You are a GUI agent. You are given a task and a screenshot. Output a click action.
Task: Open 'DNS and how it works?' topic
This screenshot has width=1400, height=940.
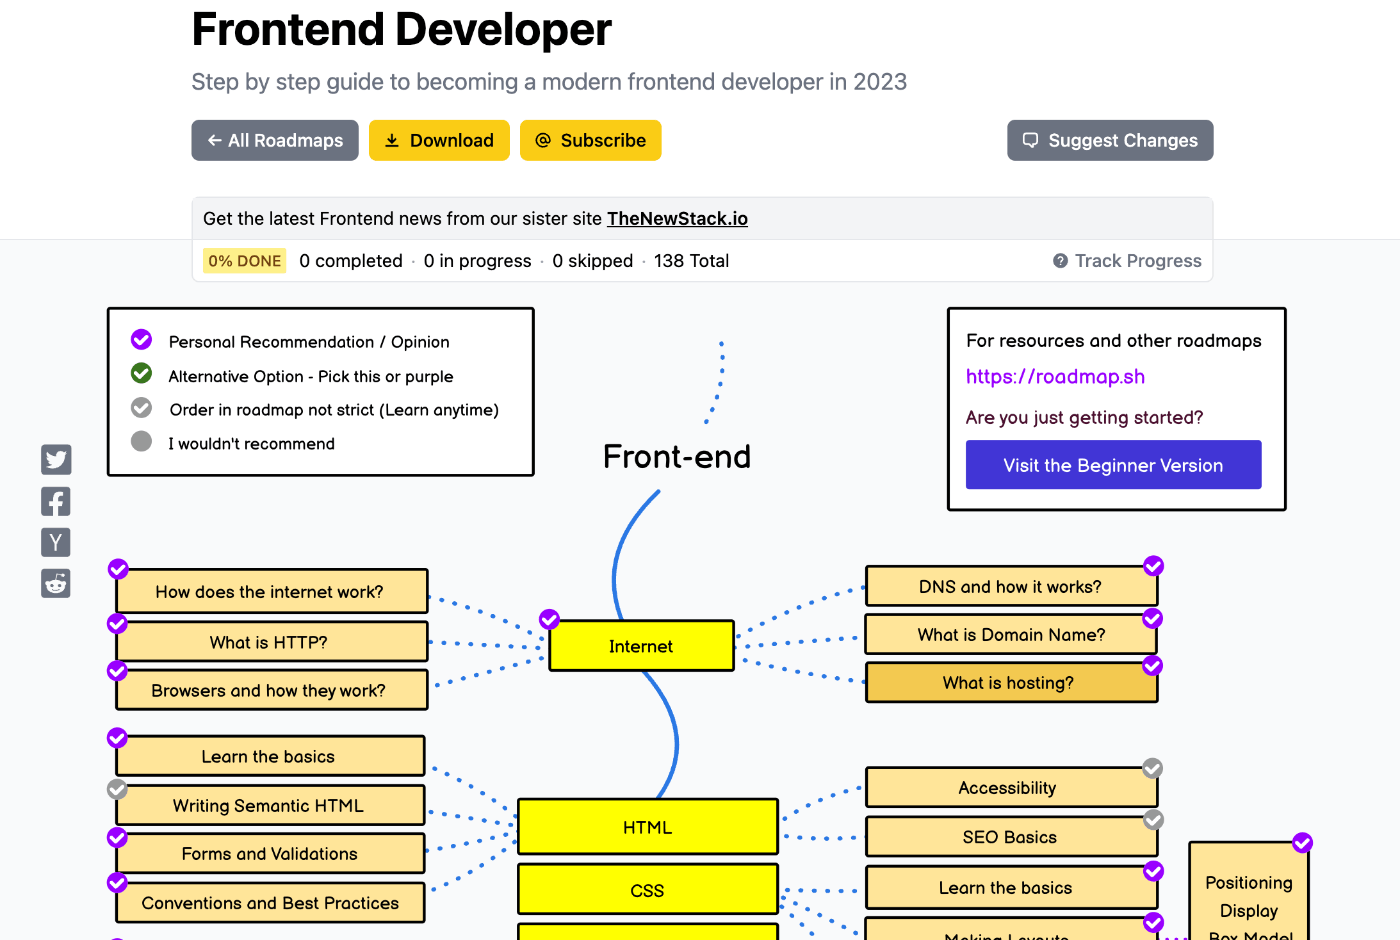(1010, 587)
